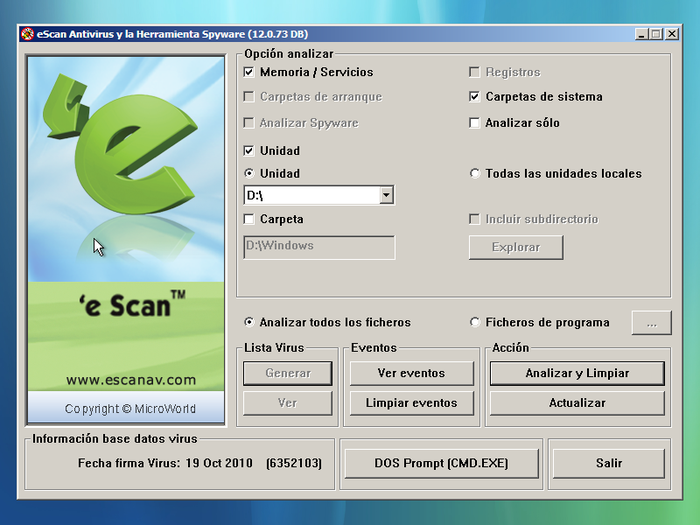The image size is (700, 525).
Task: Click the Actualizar button
Action: (577, 403)
